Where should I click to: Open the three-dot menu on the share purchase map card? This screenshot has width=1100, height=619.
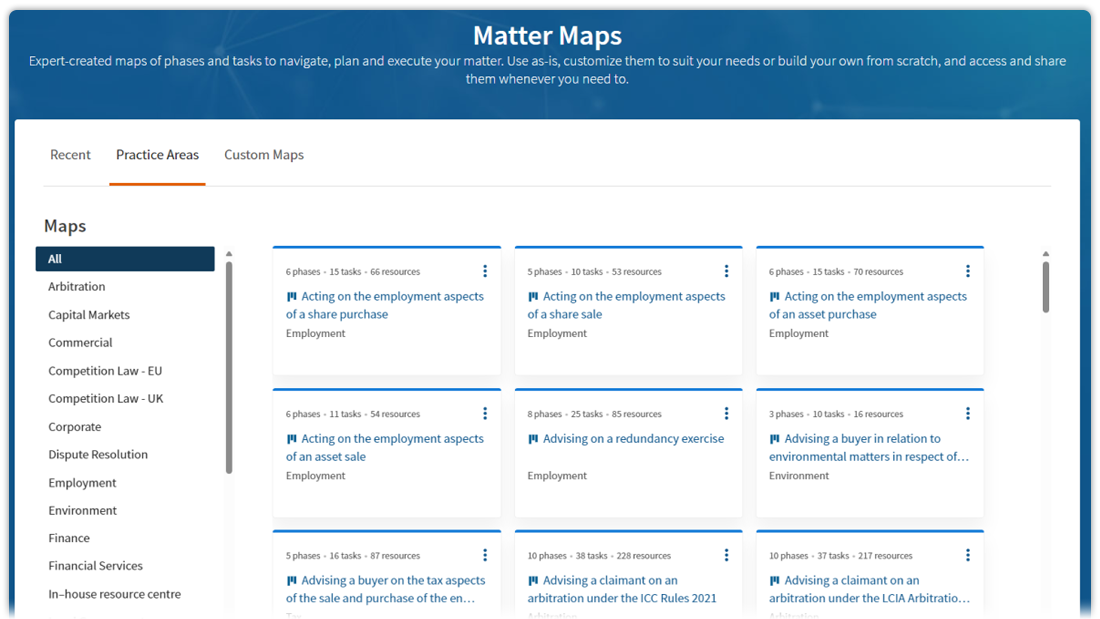[x=485, y=270]
